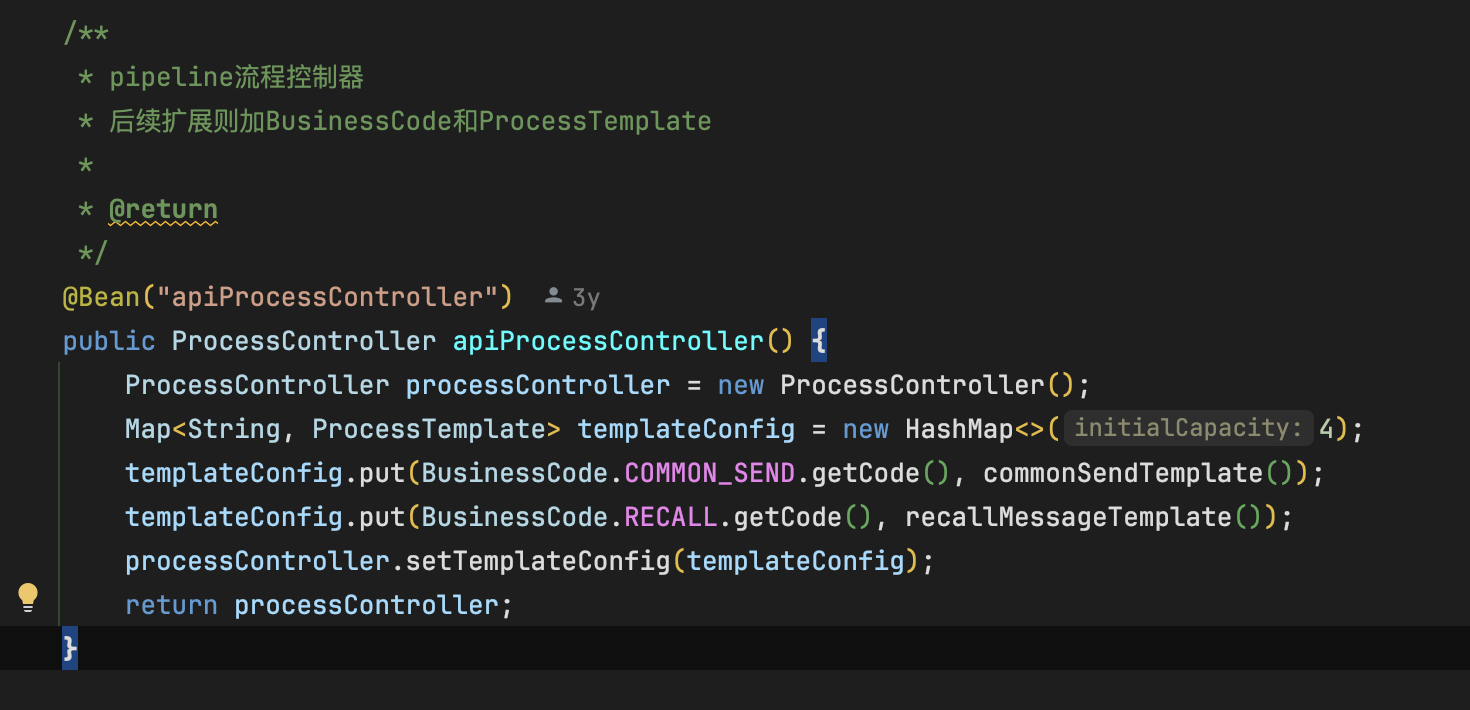Click the highlighted closing curly brace

[69, 649]
